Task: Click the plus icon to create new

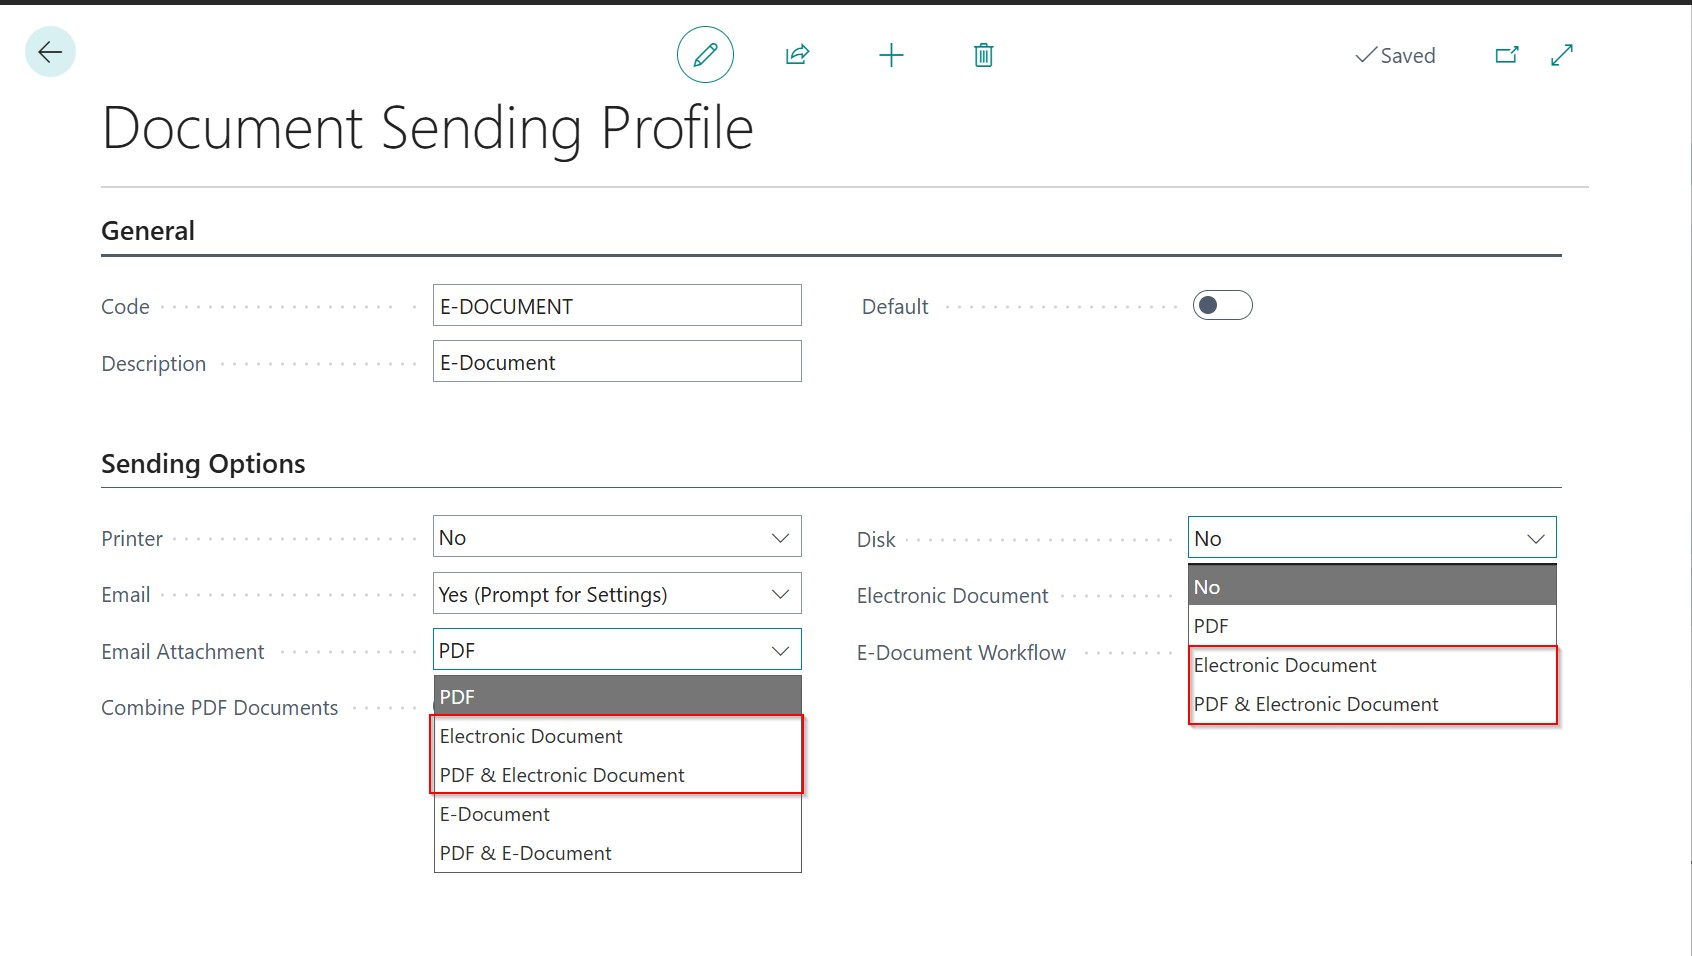Action: click(891, 55)
